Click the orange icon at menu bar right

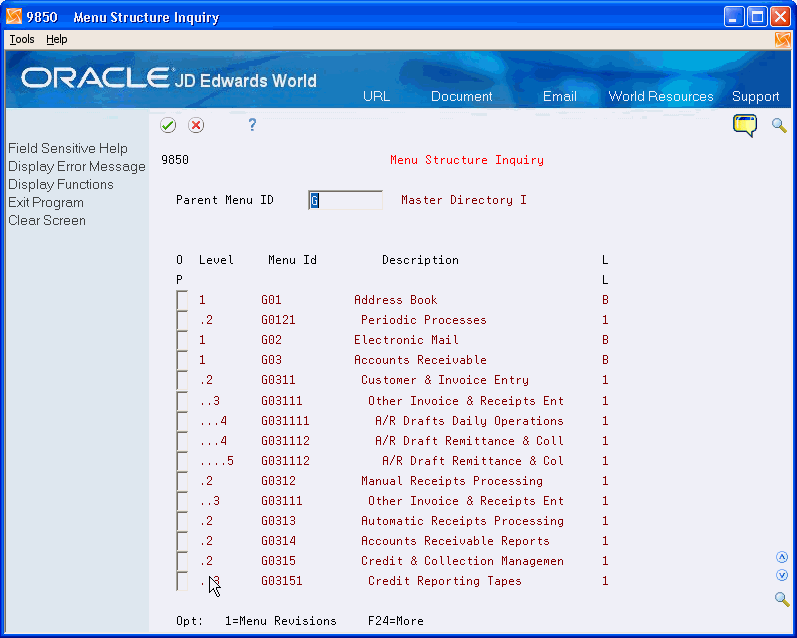(782, 40)
